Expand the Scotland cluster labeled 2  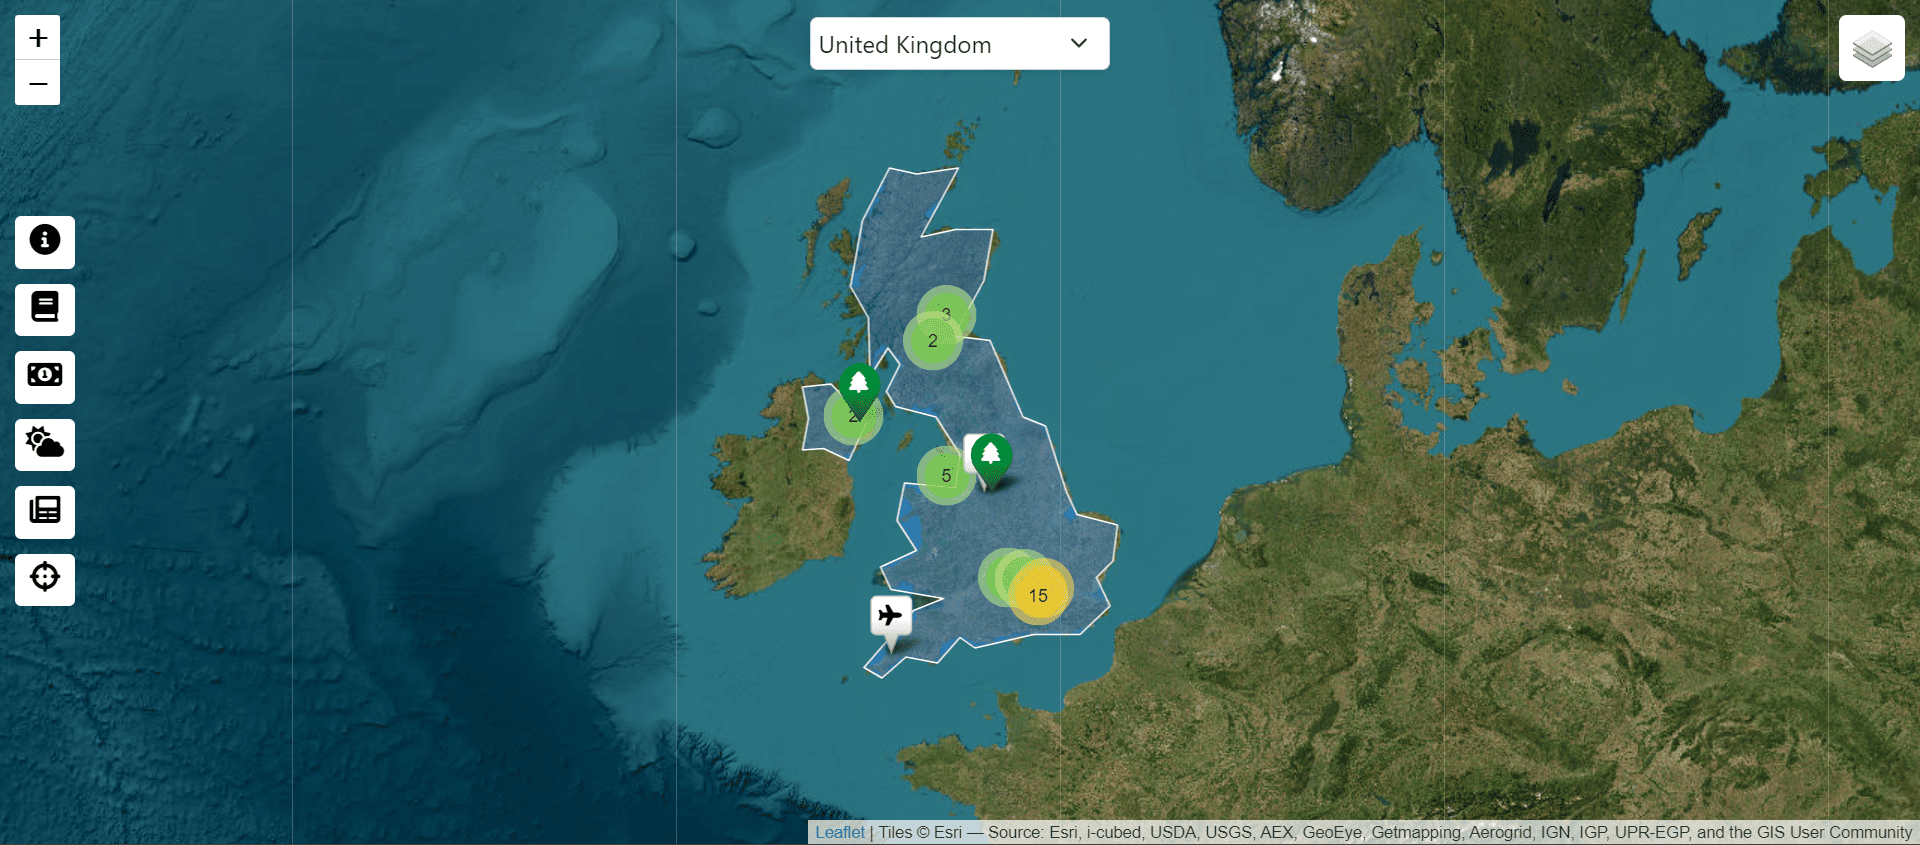[930, 343]
